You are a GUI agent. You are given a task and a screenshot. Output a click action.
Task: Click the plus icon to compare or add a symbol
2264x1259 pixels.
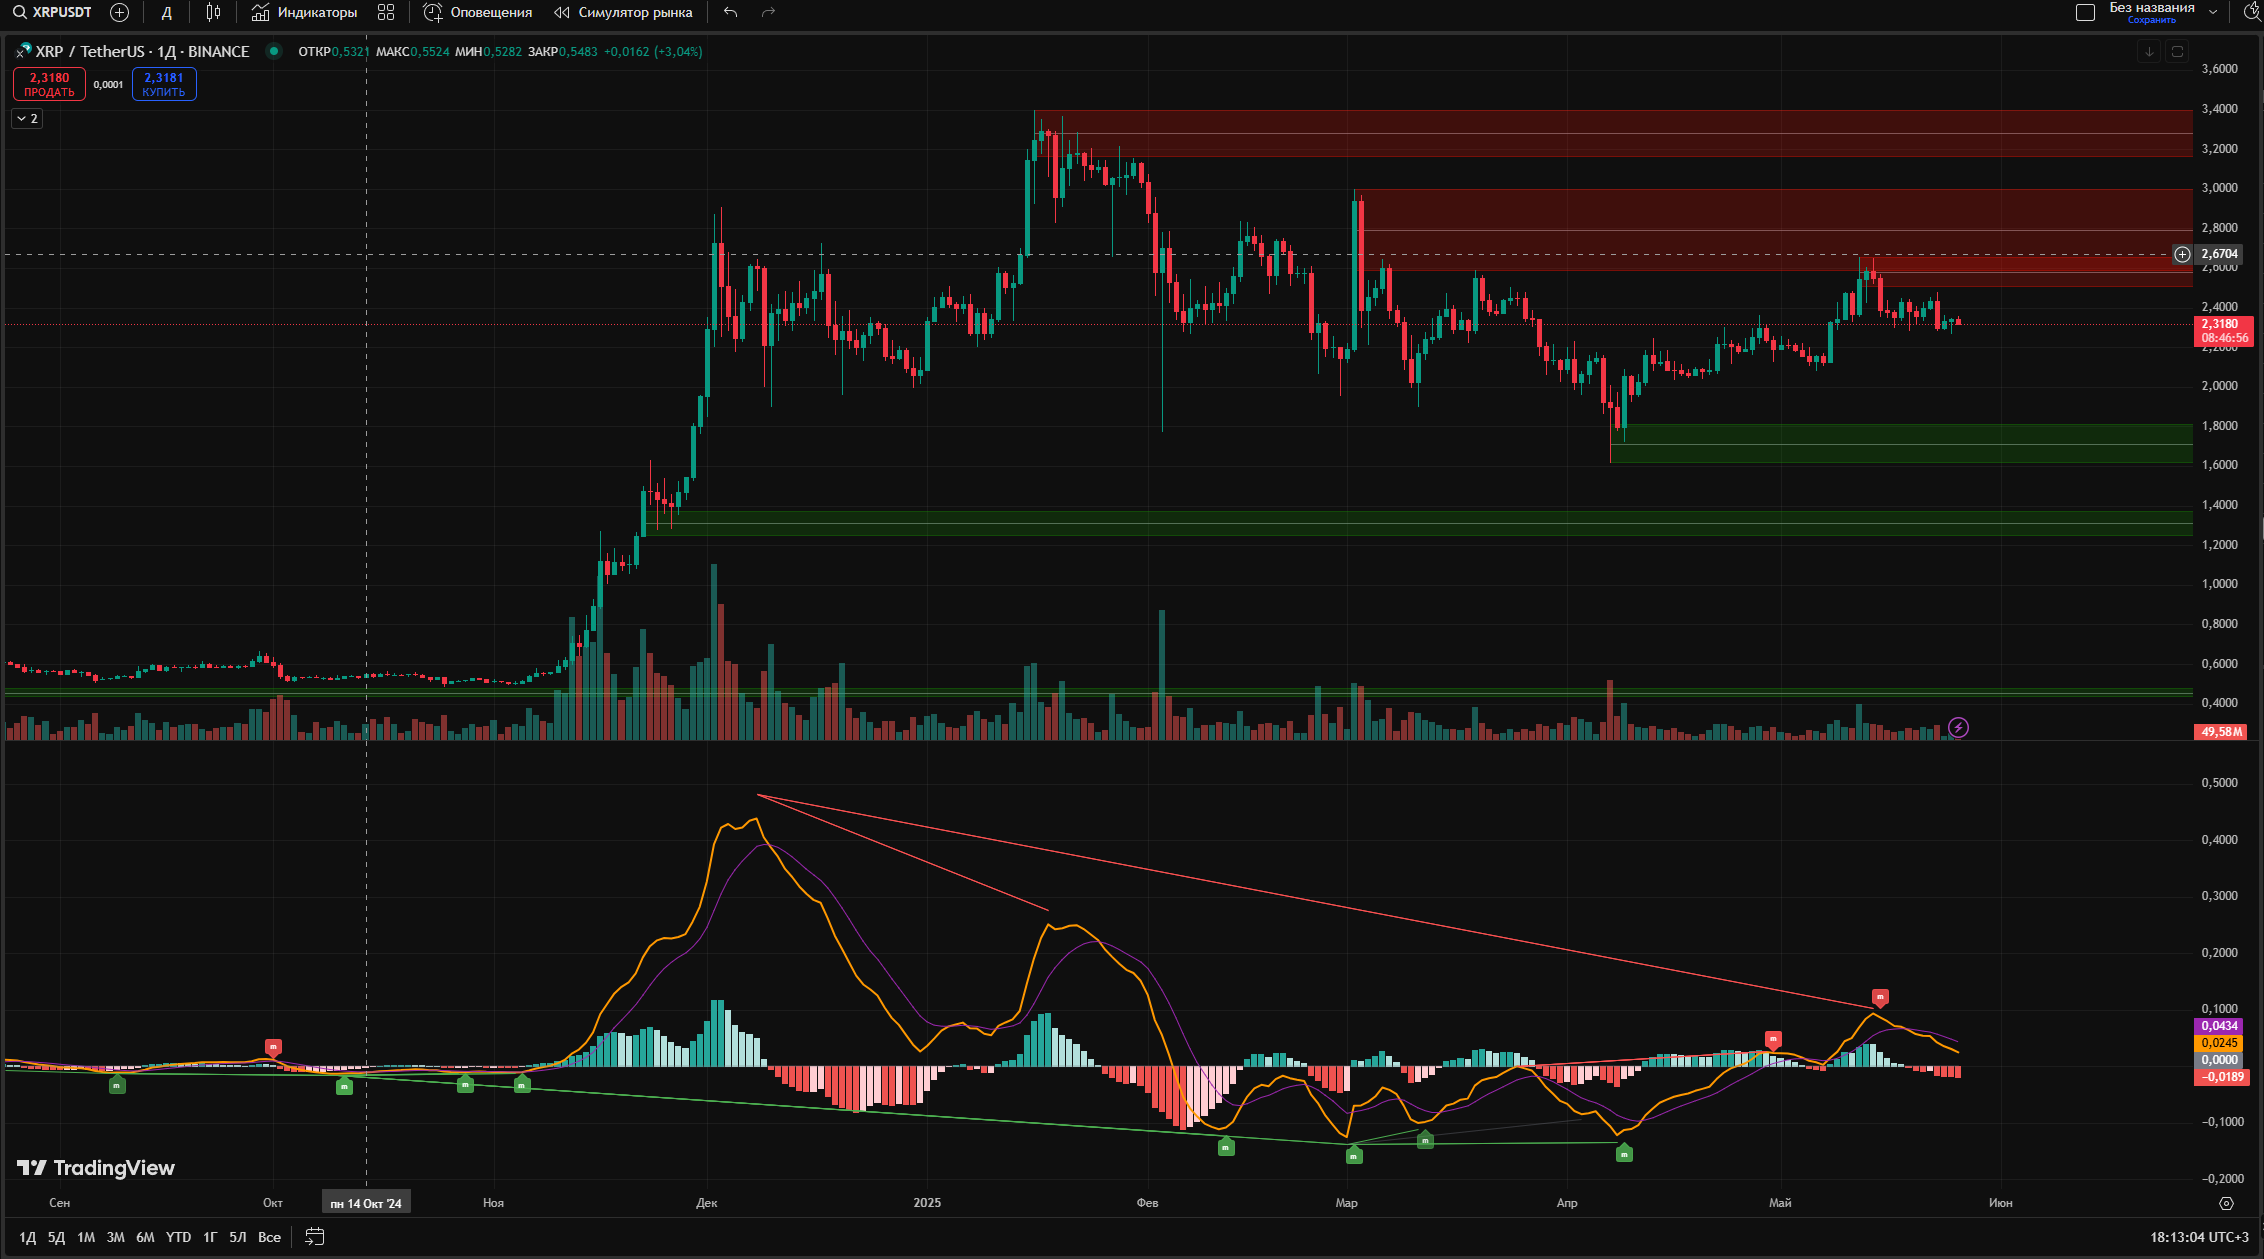coord(119,13)
